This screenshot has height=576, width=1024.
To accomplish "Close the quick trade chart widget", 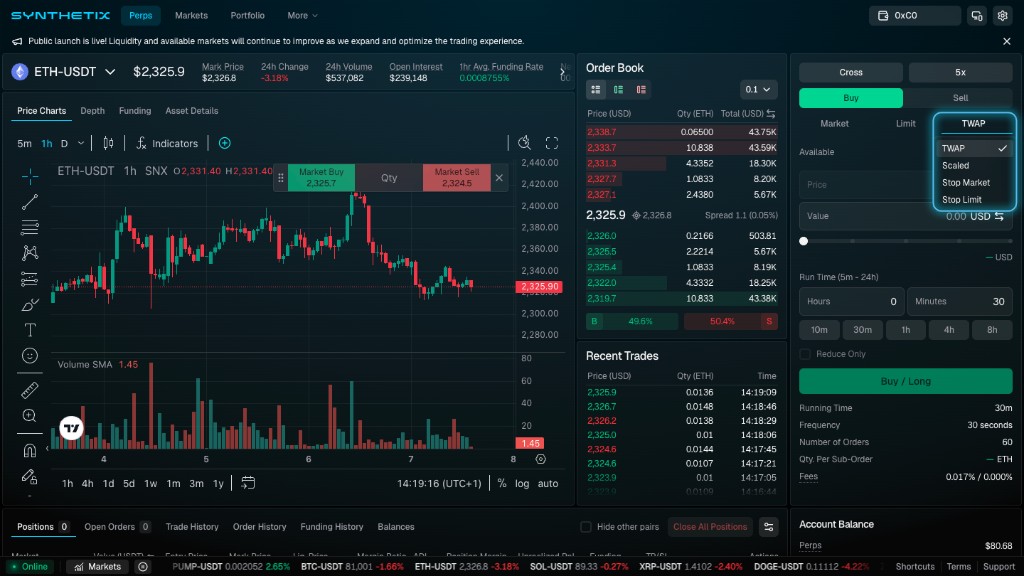I will coord(499,178).
